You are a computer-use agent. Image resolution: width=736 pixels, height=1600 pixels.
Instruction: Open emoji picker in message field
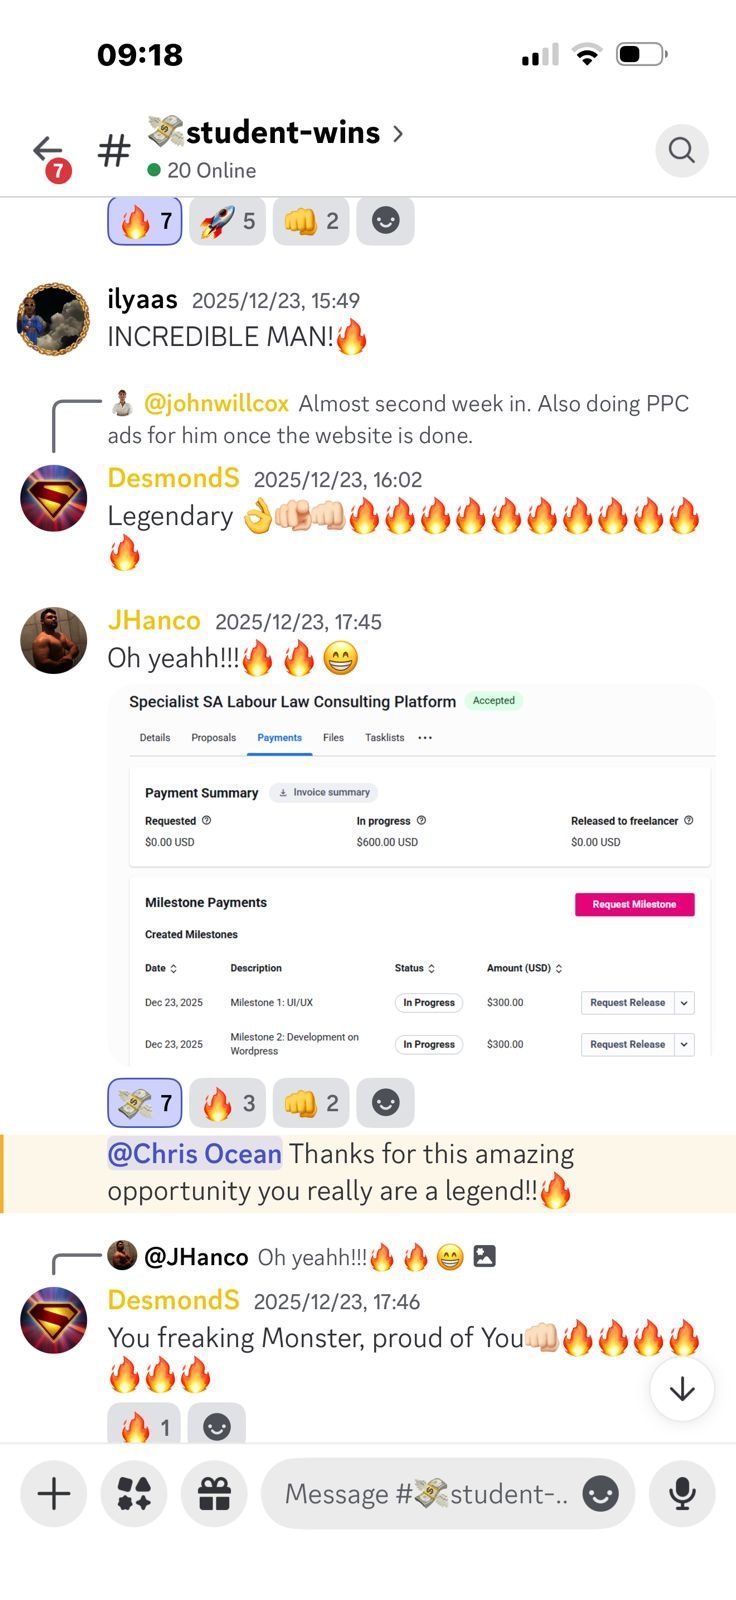coord(600,1494)
